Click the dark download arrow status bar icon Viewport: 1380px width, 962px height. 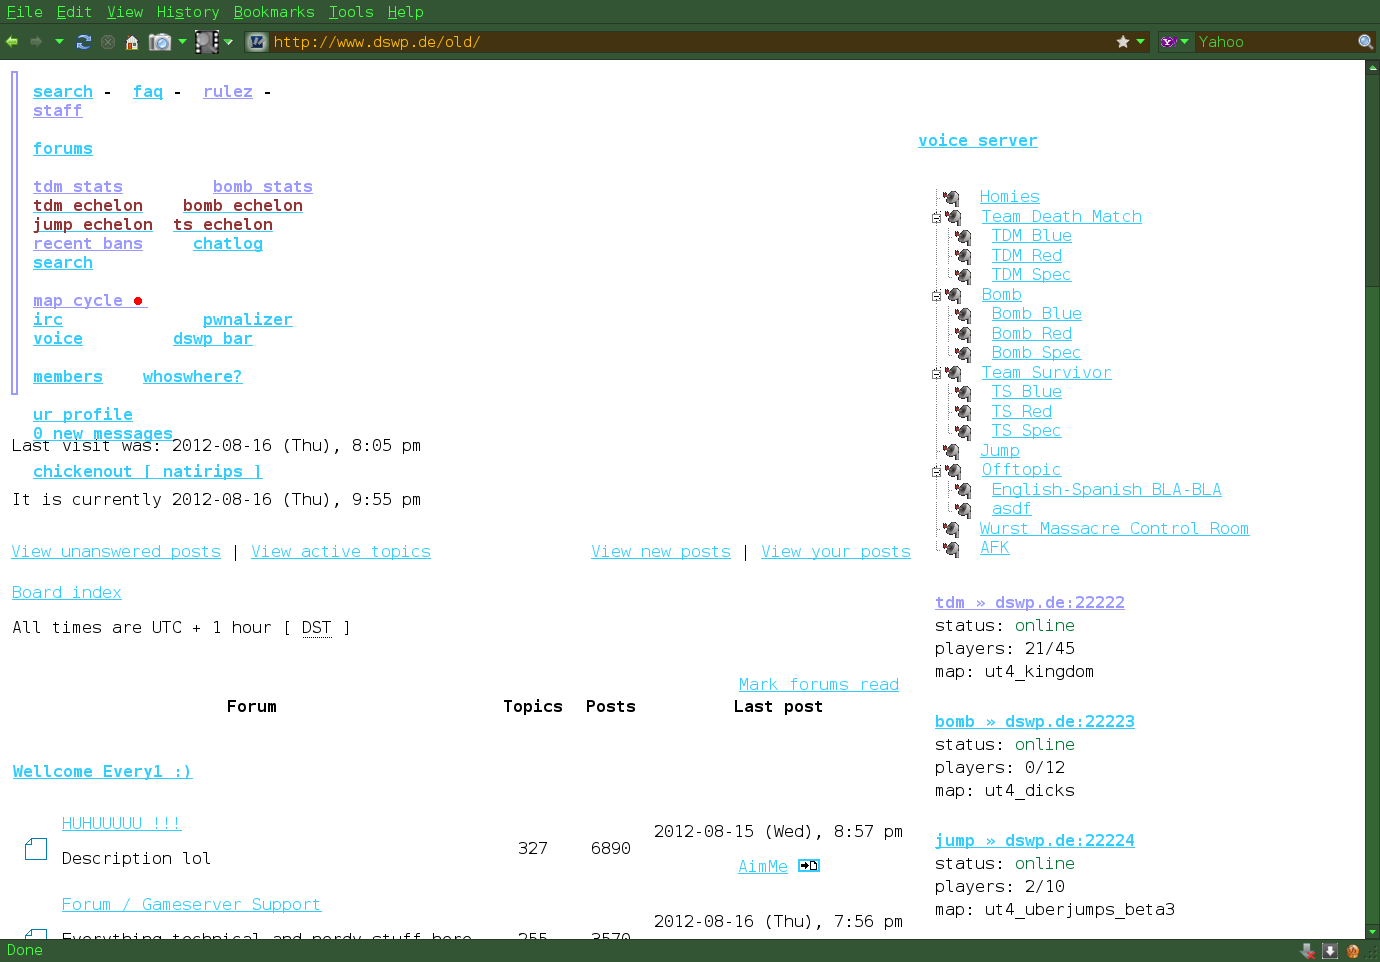tap(1329, 951)
